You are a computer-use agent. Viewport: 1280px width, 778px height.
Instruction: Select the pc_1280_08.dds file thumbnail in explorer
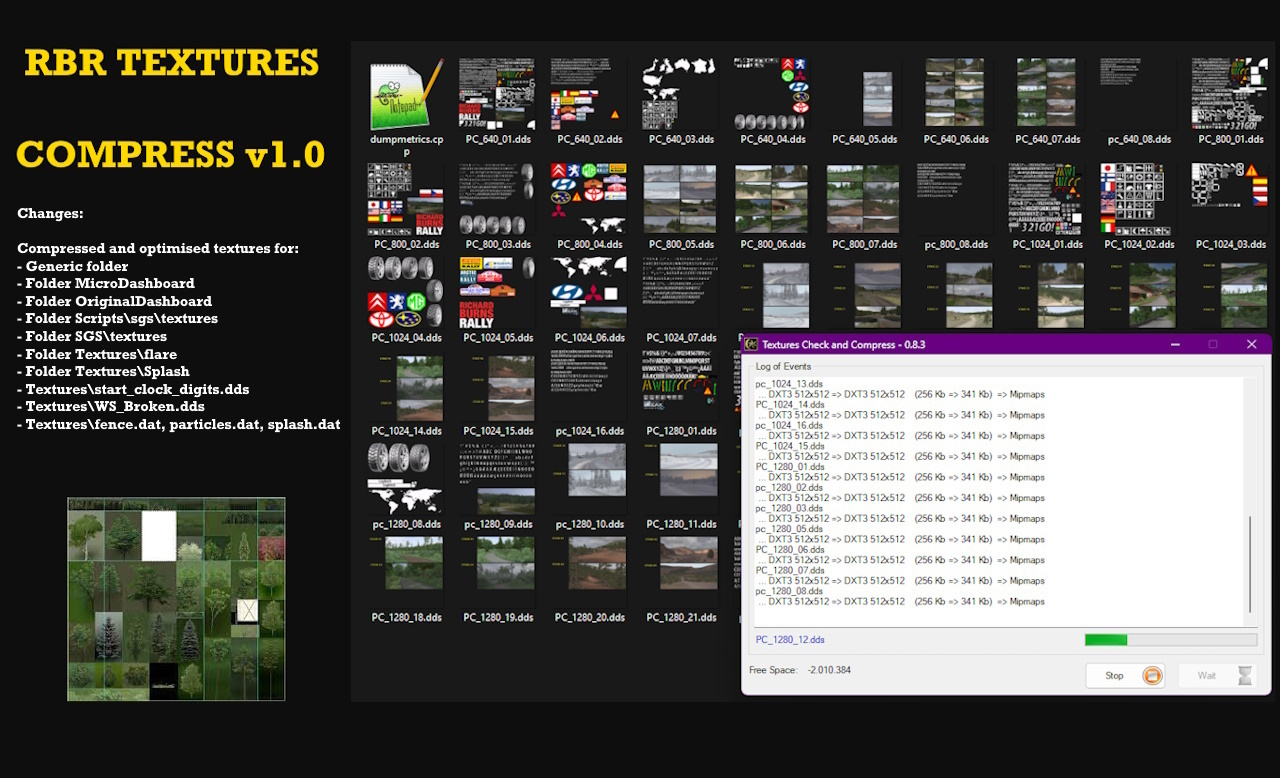405,479
